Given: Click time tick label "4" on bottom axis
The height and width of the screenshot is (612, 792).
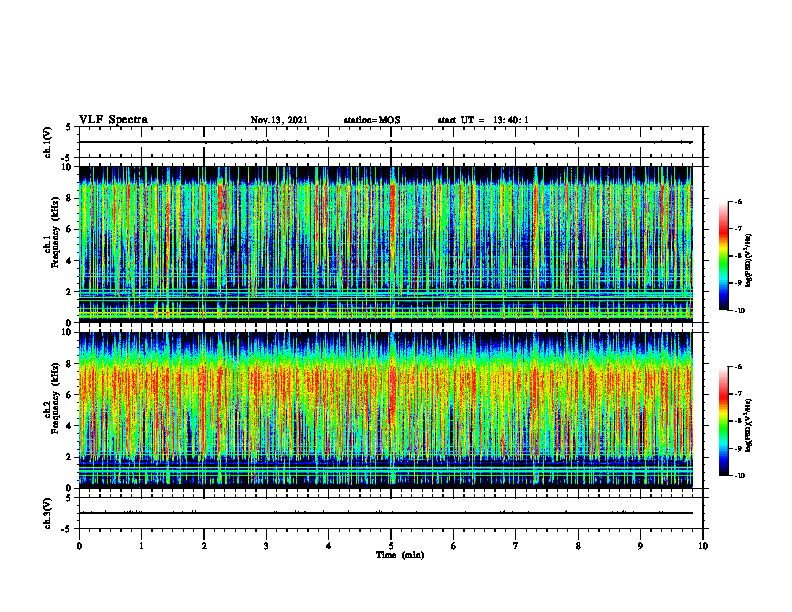Looking at the screenshot, I should coord(329,546).
